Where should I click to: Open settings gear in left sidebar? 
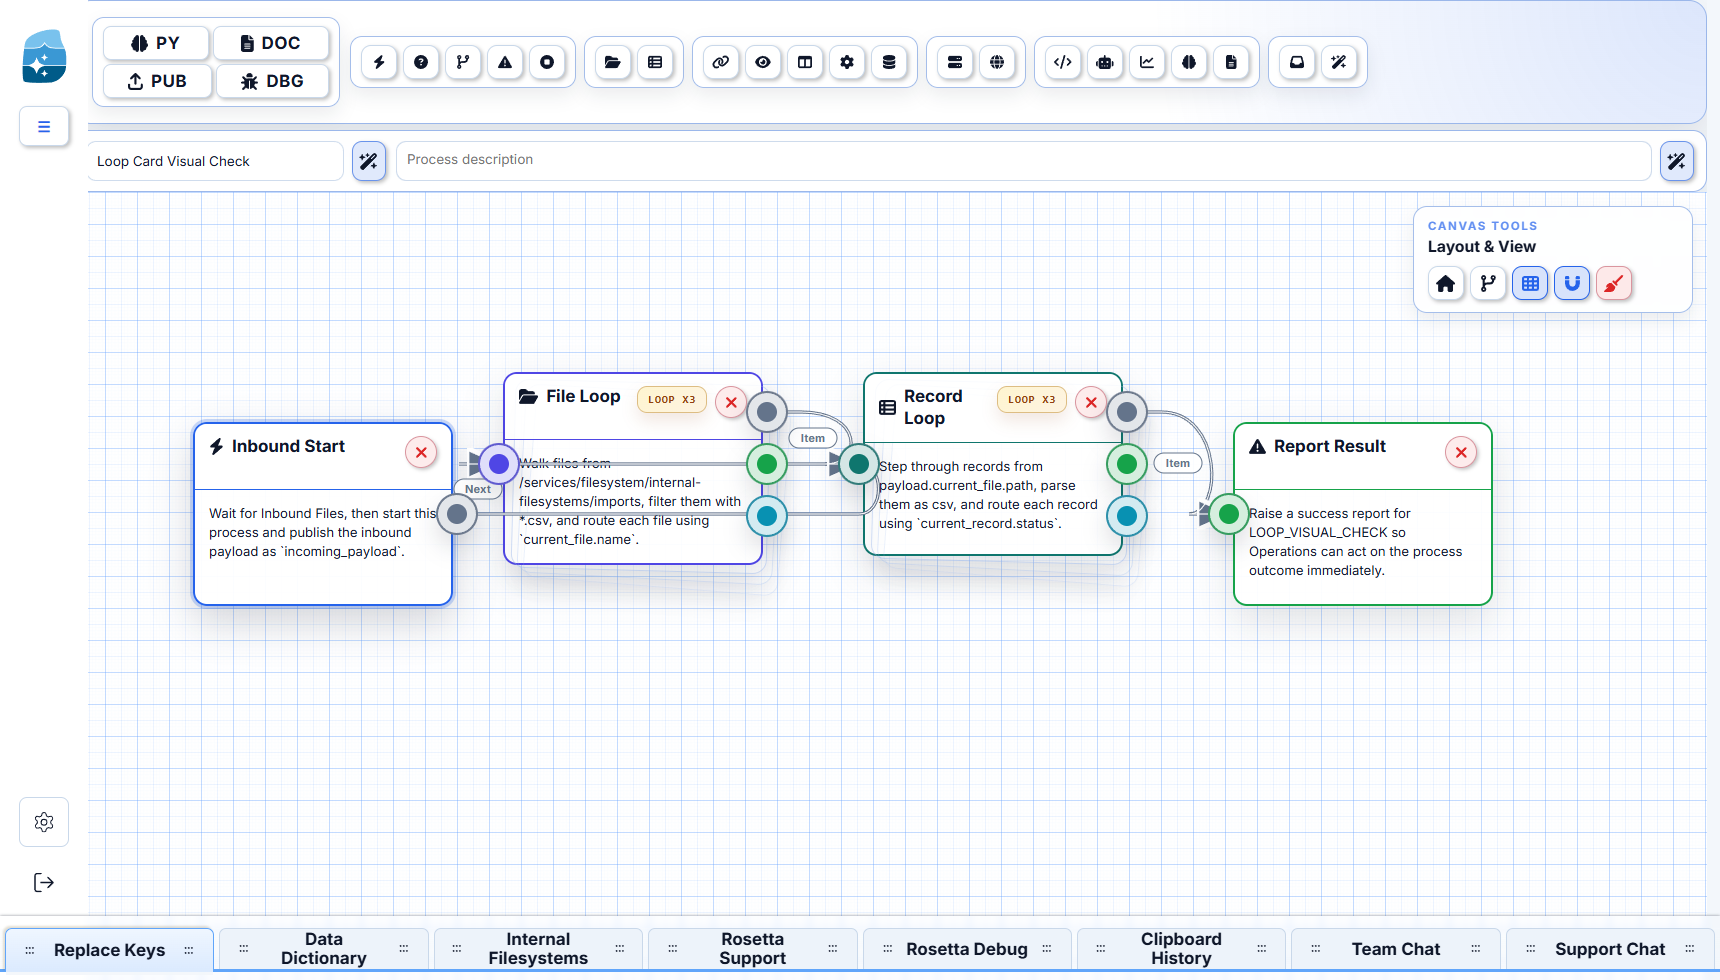click(x=44, y=822)
